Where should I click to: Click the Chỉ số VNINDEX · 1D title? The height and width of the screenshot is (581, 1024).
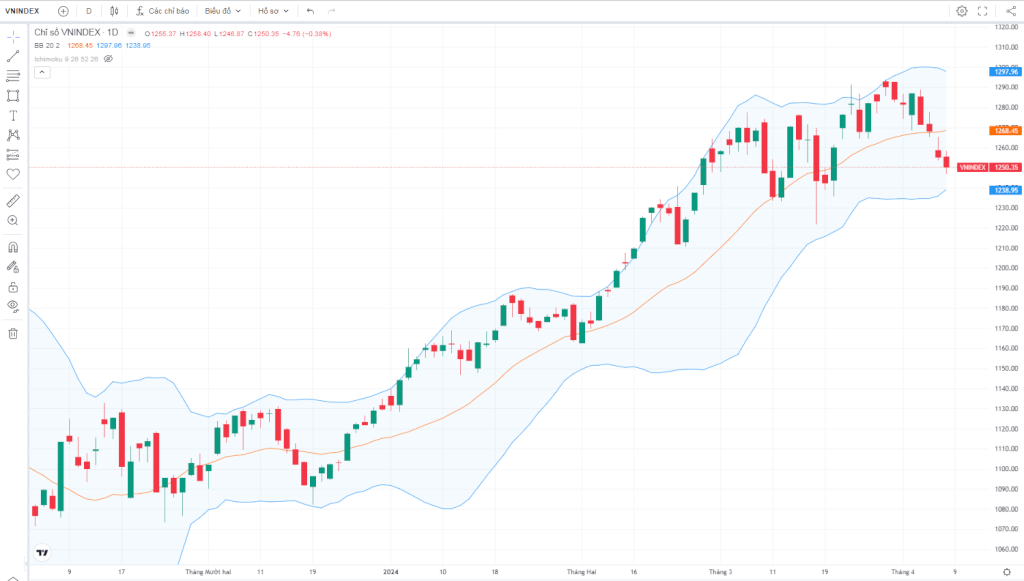(x=76, y=33)
